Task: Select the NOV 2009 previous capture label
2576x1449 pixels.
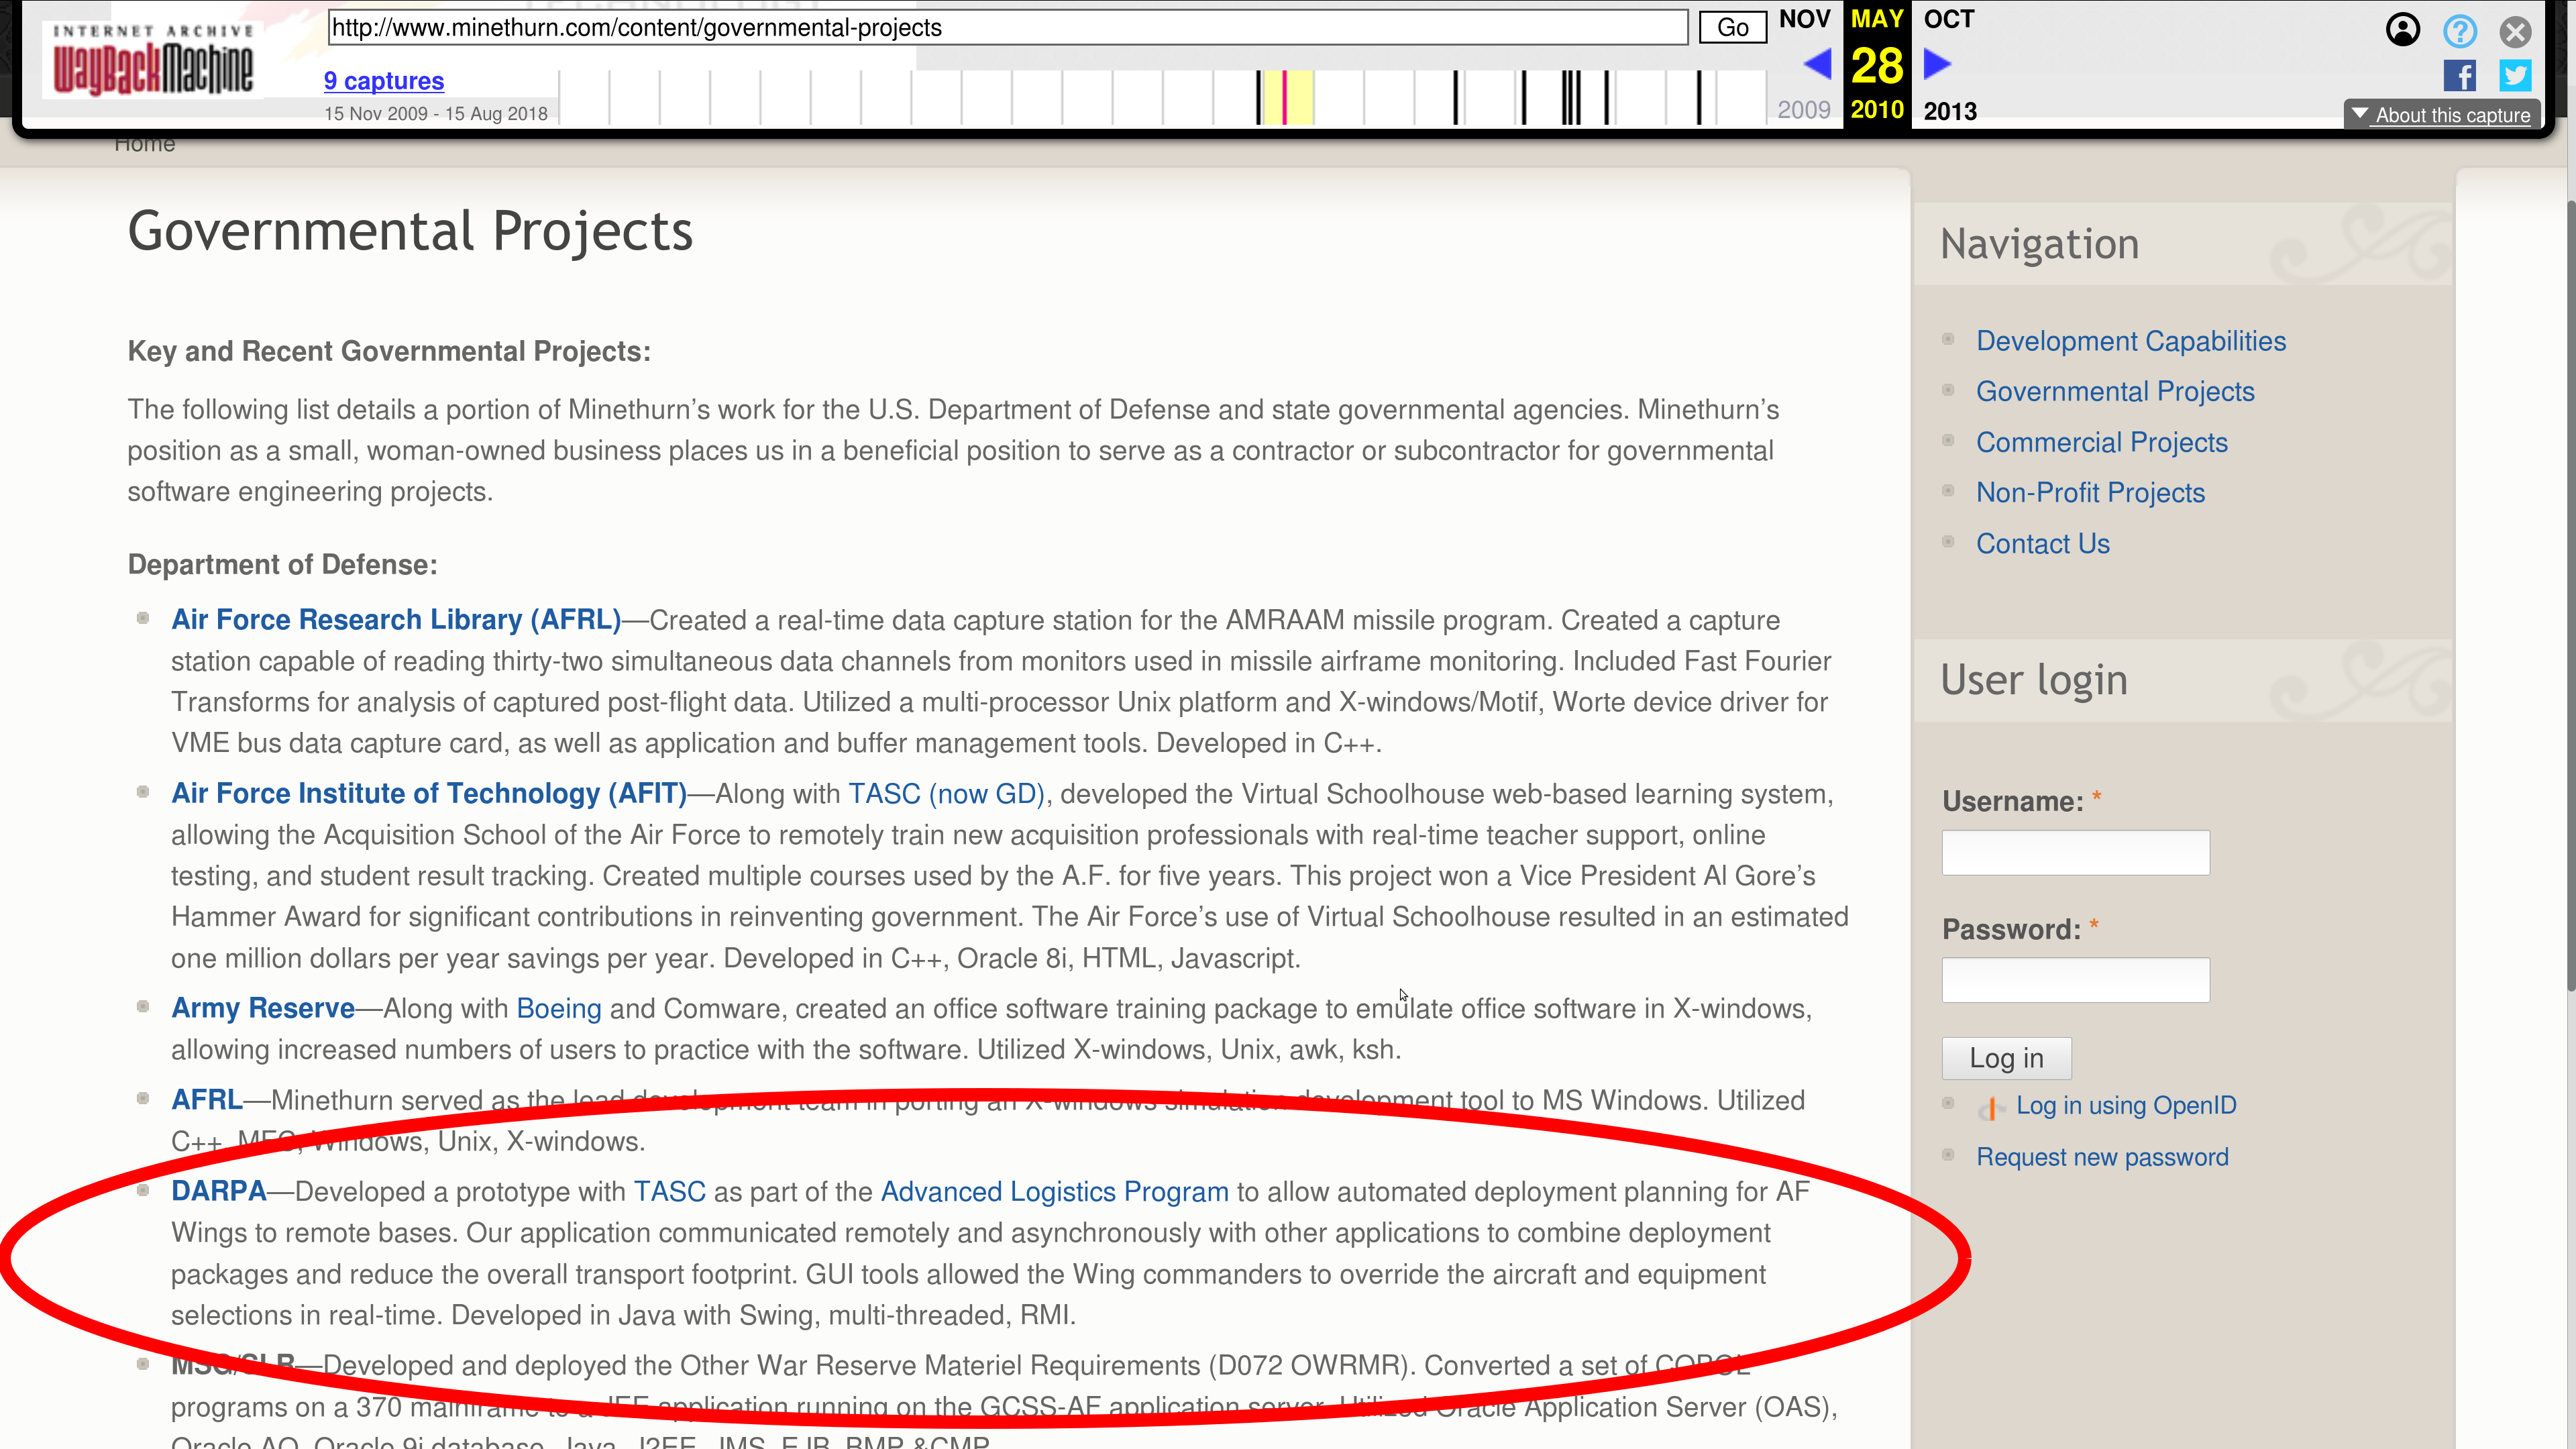Action: pos(1804,19)
